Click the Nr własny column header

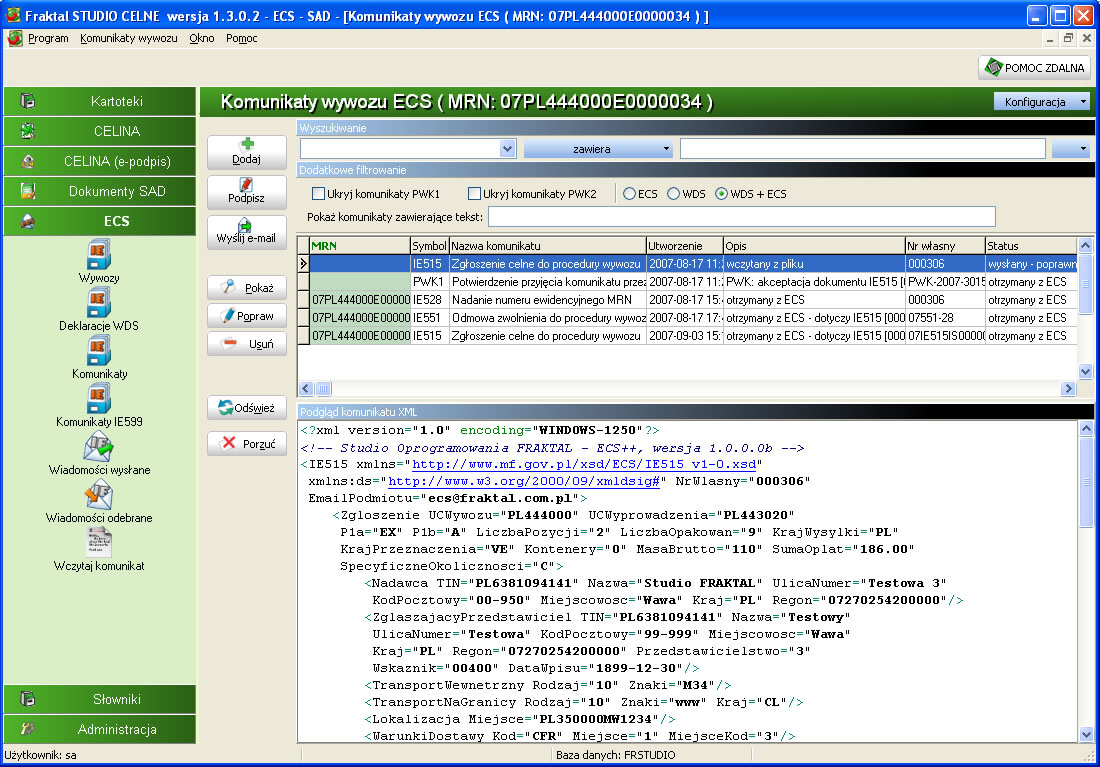point(945,246)
